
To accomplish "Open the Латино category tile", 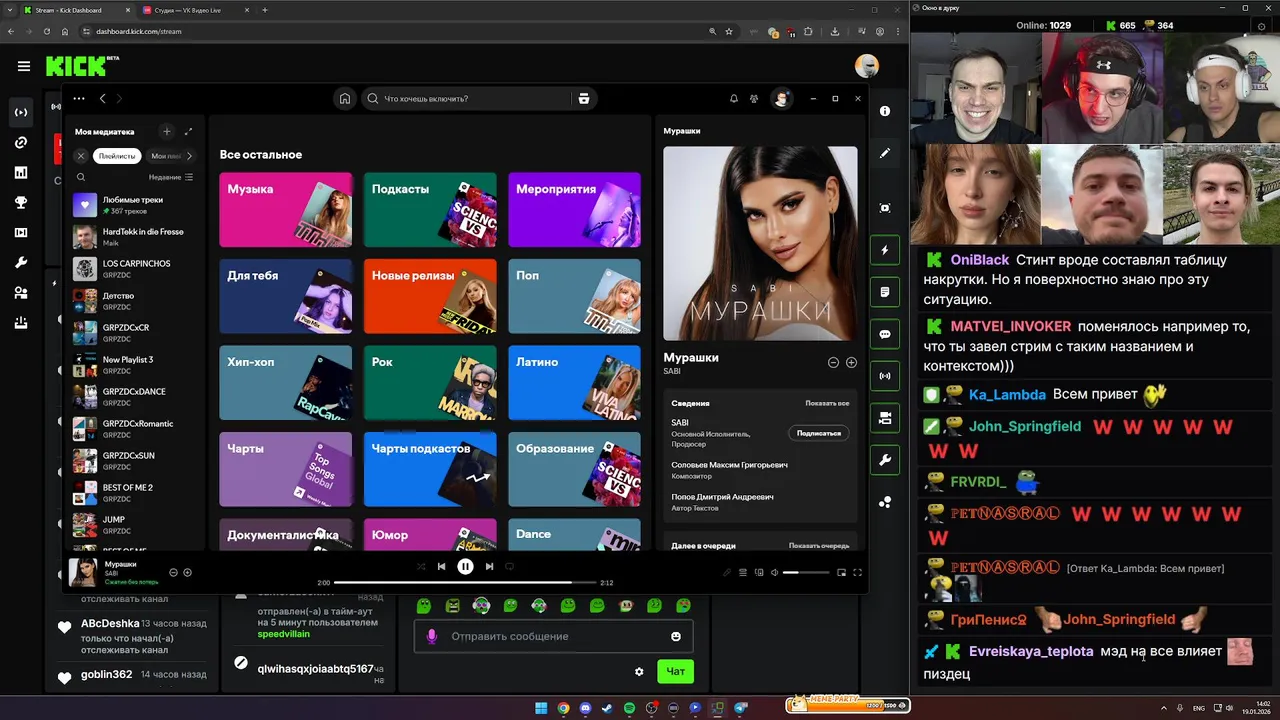I will tap(574, 383).
